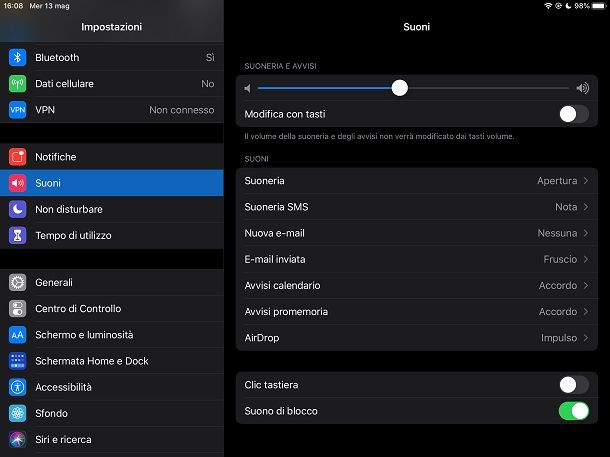This screenshot has height=457, width=610.
Task: Open AirDrop chevron next to Impulso
Action: point(585,338)
